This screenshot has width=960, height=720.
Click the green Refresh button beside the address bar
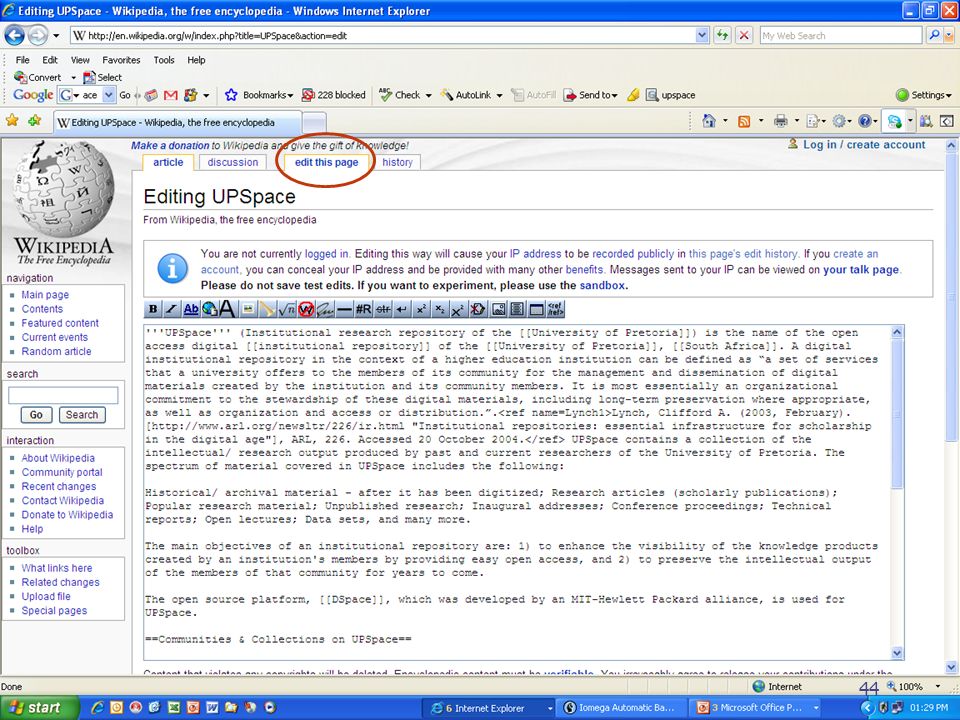pos(723,36)
